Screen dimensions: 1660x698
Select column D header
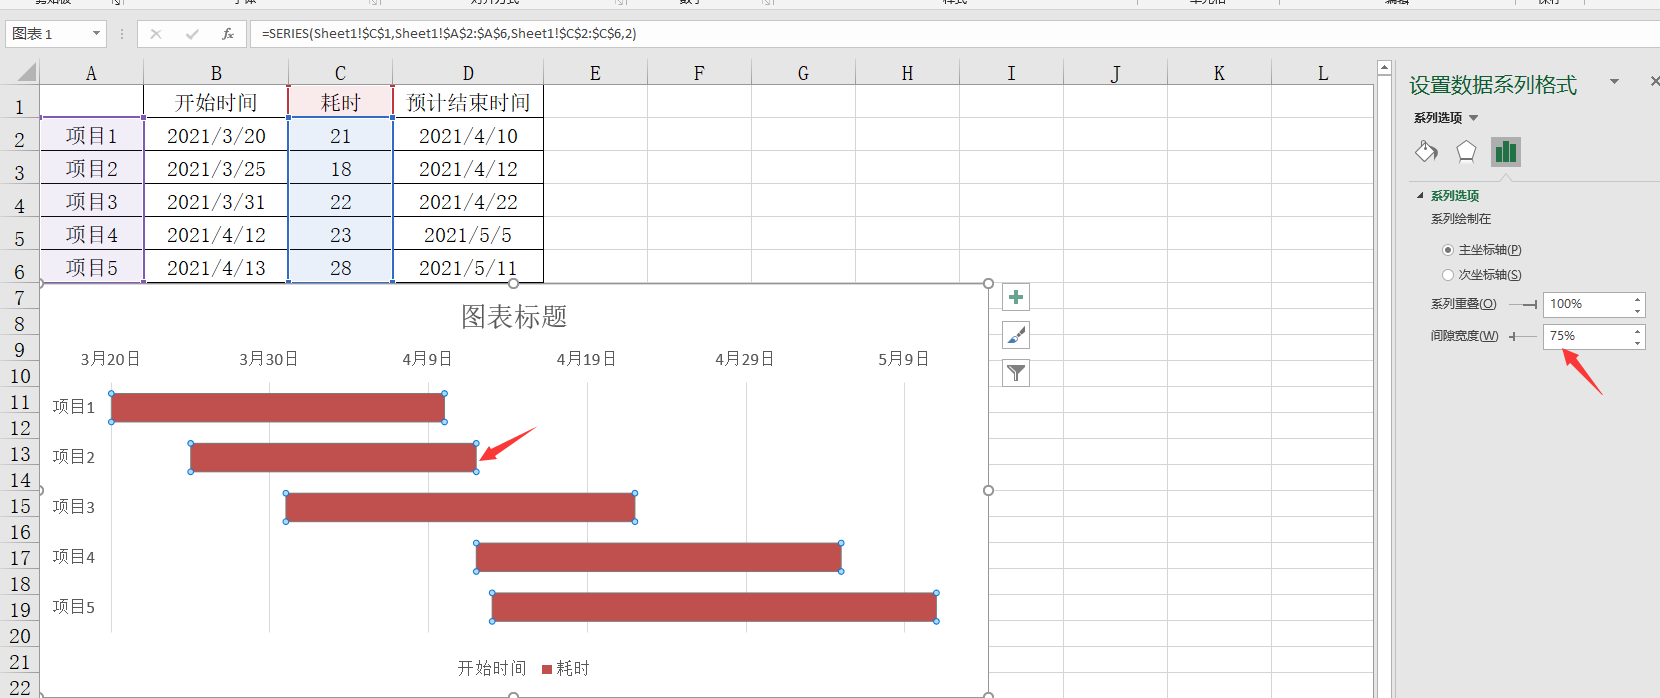click(468, 73)
